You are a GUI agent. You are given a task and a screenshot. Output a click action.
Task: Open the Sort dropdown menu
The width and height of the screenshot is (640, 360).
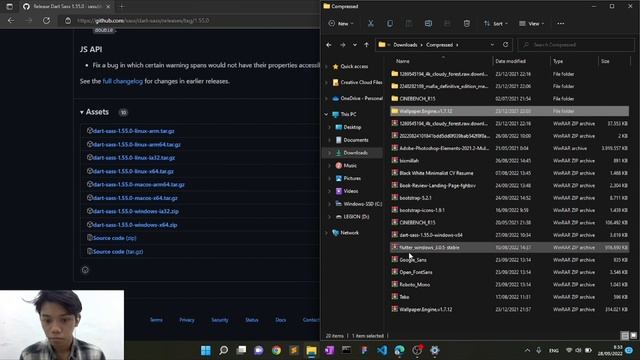coord(496,24)
